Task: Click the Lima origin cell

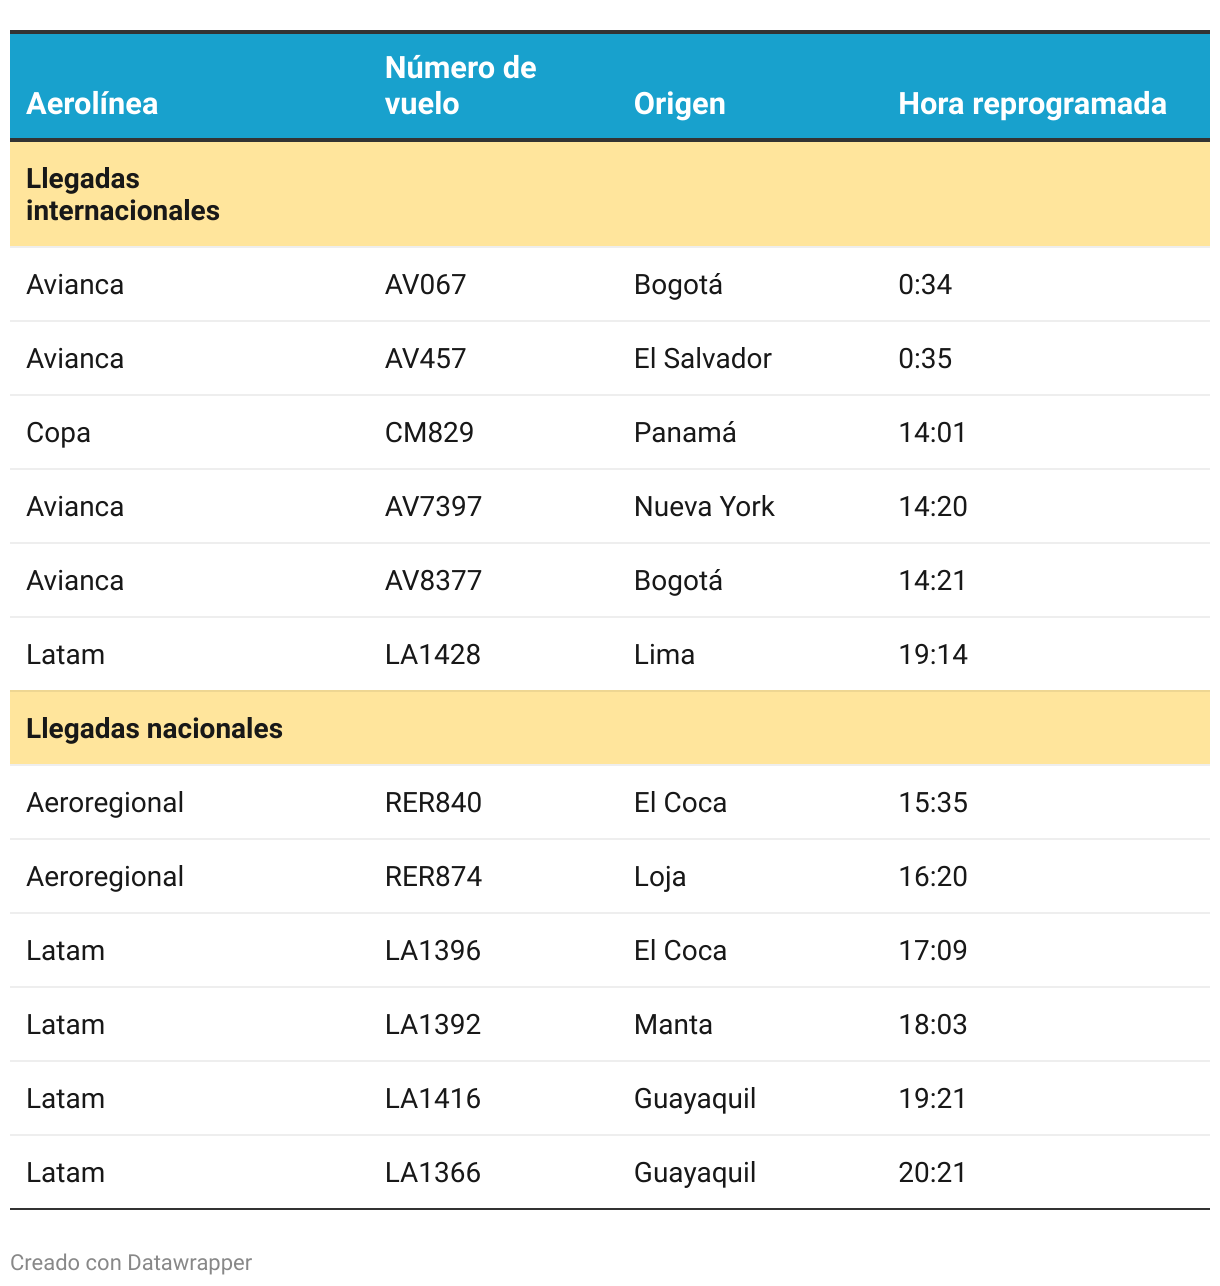Action: 664,655
